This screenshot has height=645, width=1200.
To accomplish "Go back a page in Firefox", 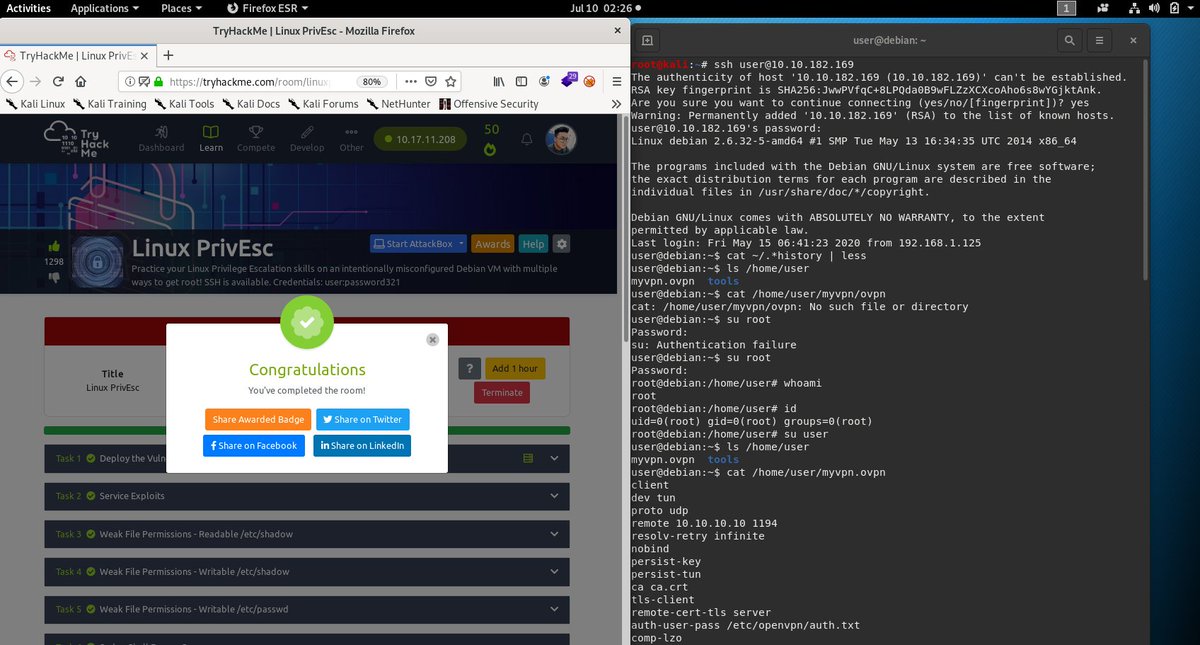I will click(11, 81).
